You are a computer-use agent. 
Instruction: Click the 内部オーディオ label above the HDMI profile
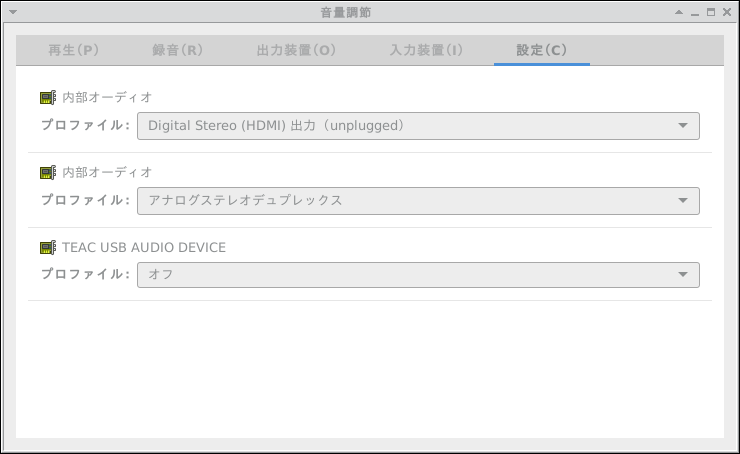(107, 97)
